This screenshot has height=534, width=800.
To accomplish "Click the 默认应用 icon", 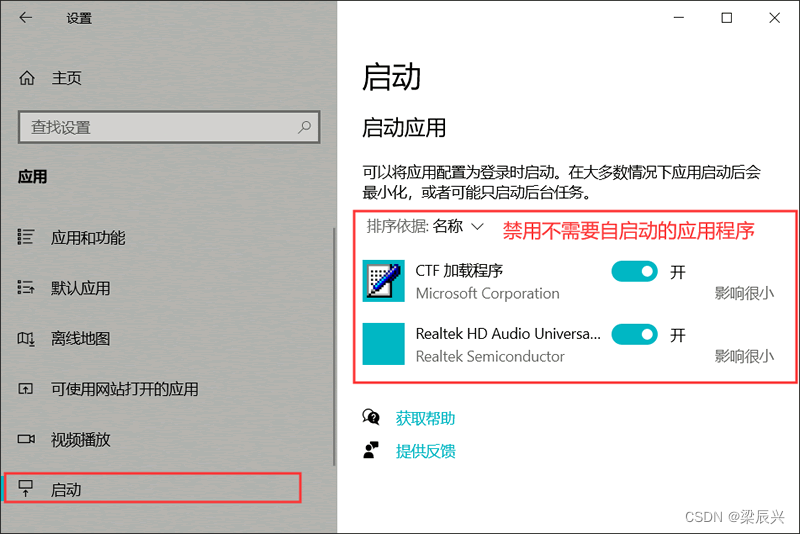I will click(x=26, y=288).
